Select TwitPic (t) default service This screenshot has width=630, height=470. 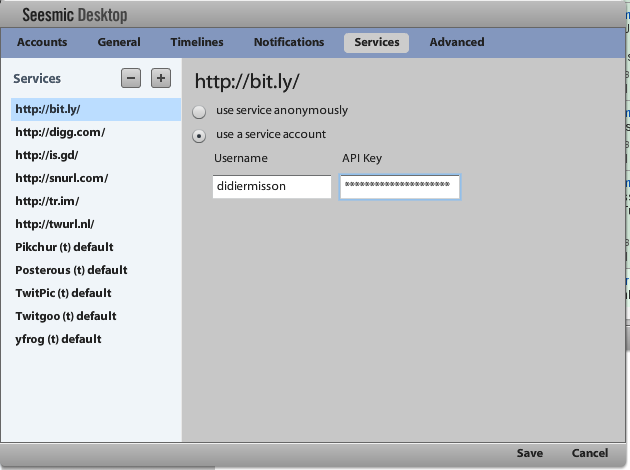[x=96, y=293]
